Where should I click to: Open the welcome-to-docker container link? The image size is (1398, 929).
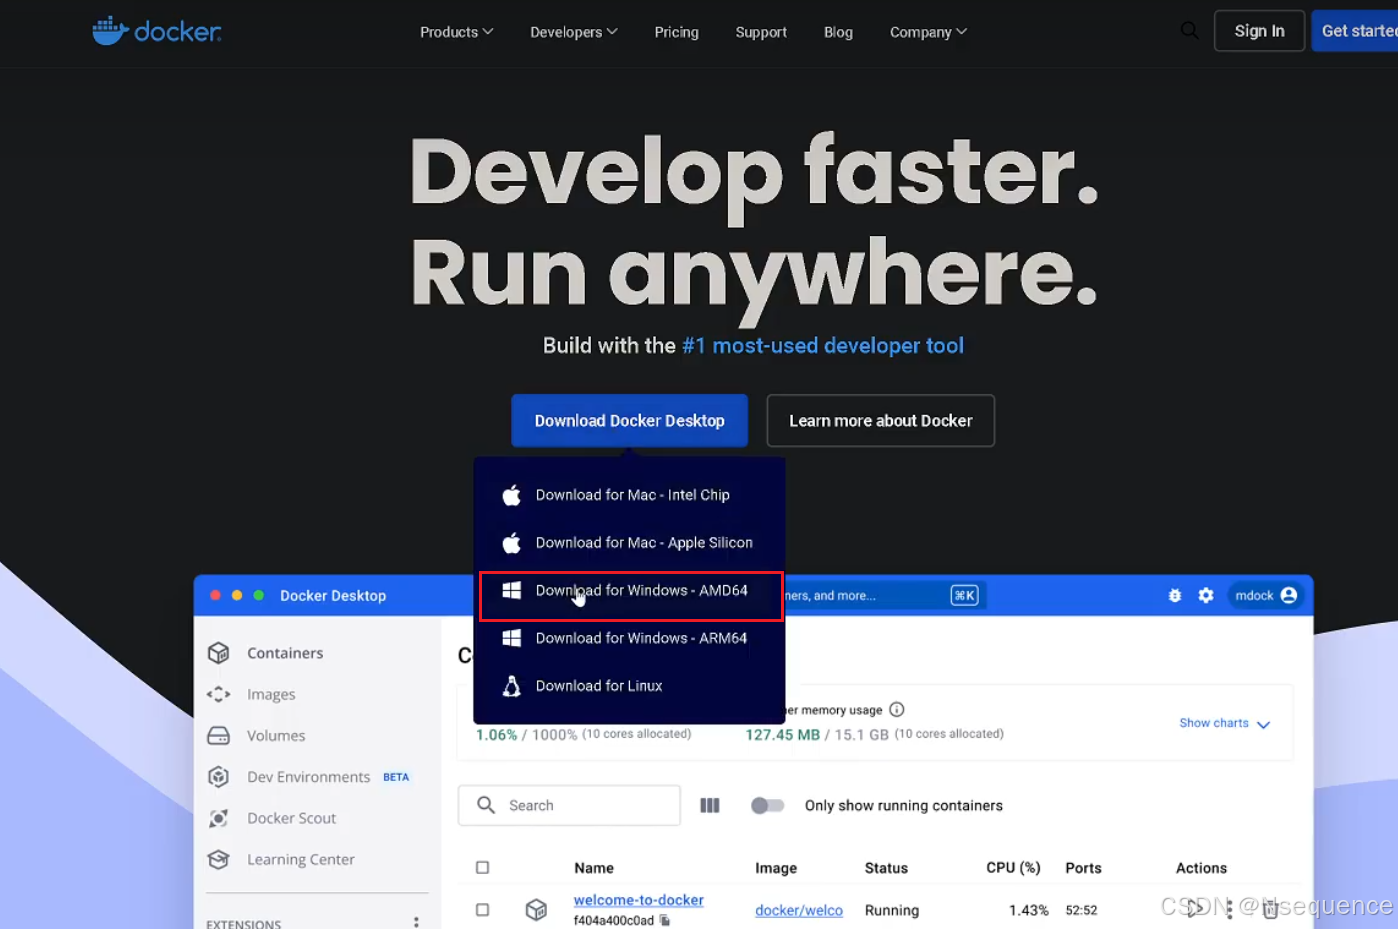(639, 900)
